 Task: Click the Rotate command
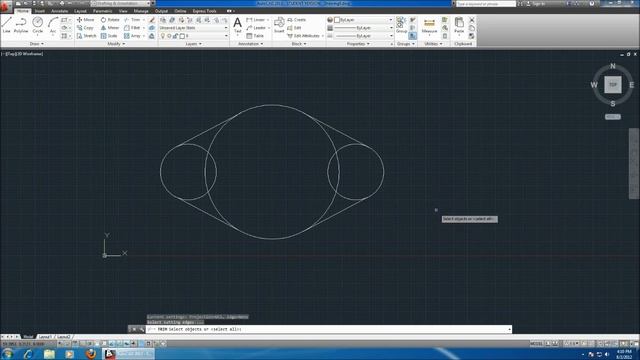tap(110, 20)
